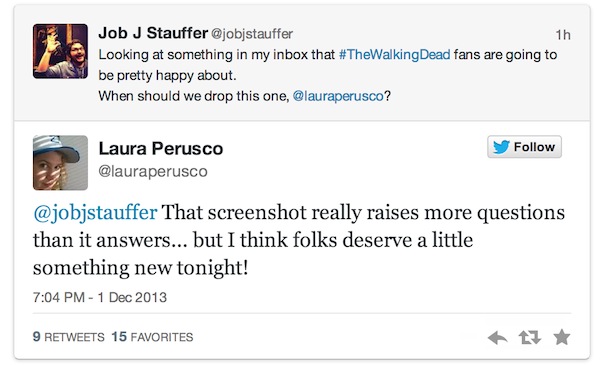
Task: Favorite the tweet with star icon
Action: 562,337
